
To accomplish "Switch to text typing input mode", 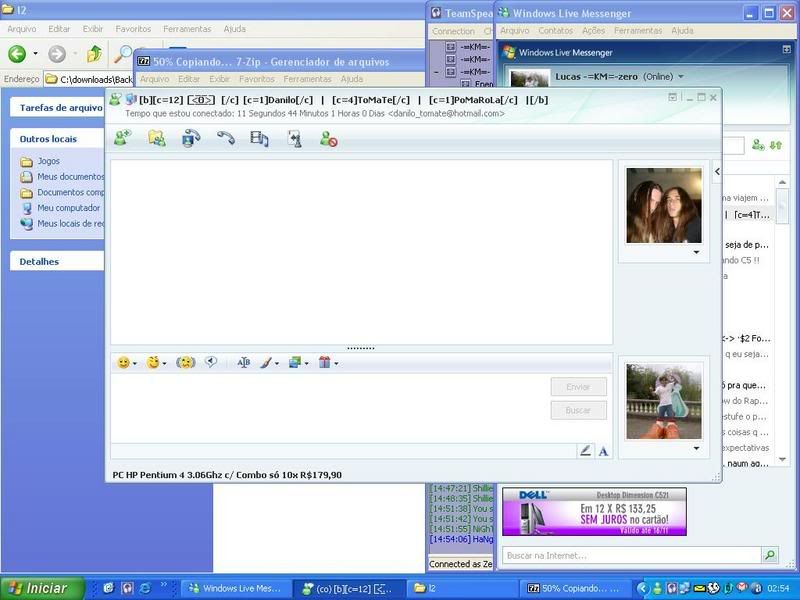I will [x=604, y=451].
